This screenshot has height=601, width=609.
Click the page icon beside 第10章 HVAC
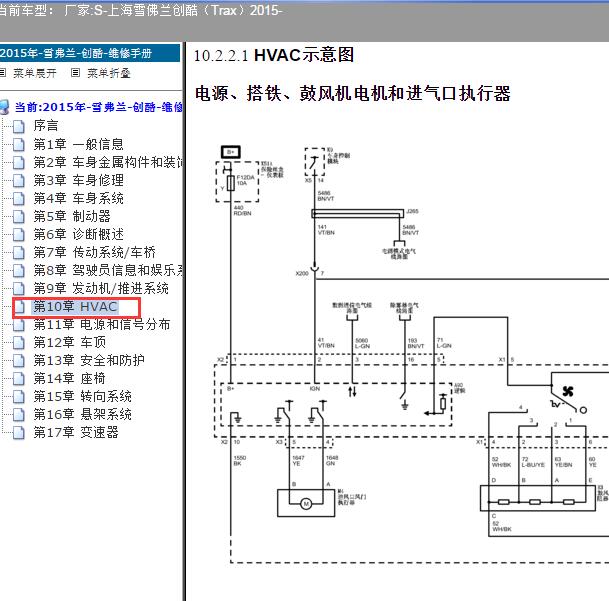[20, 307]
